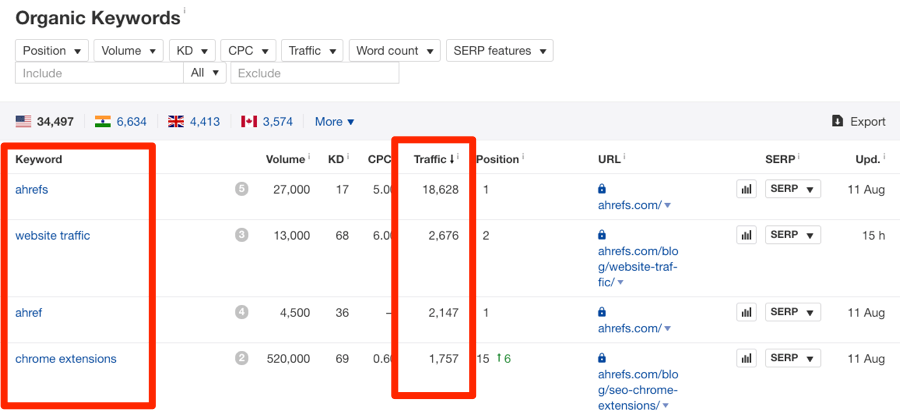Click the SERP features badge 5 beside ahrefs
The image size is (900, 419).
241,189
